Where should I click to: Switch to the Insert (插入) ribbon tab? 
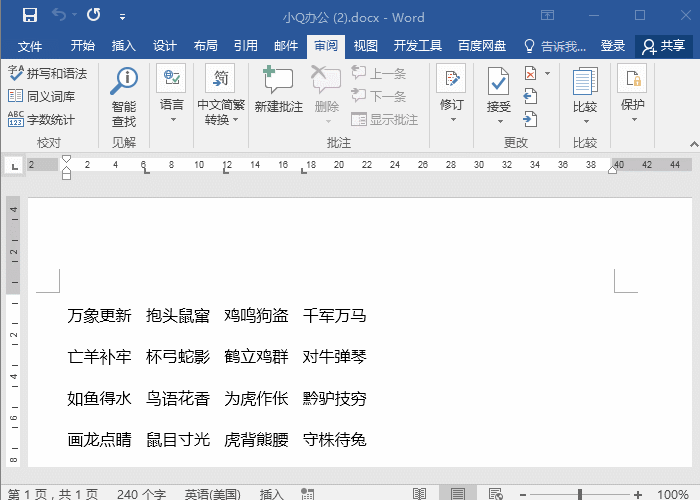(124, 46)
